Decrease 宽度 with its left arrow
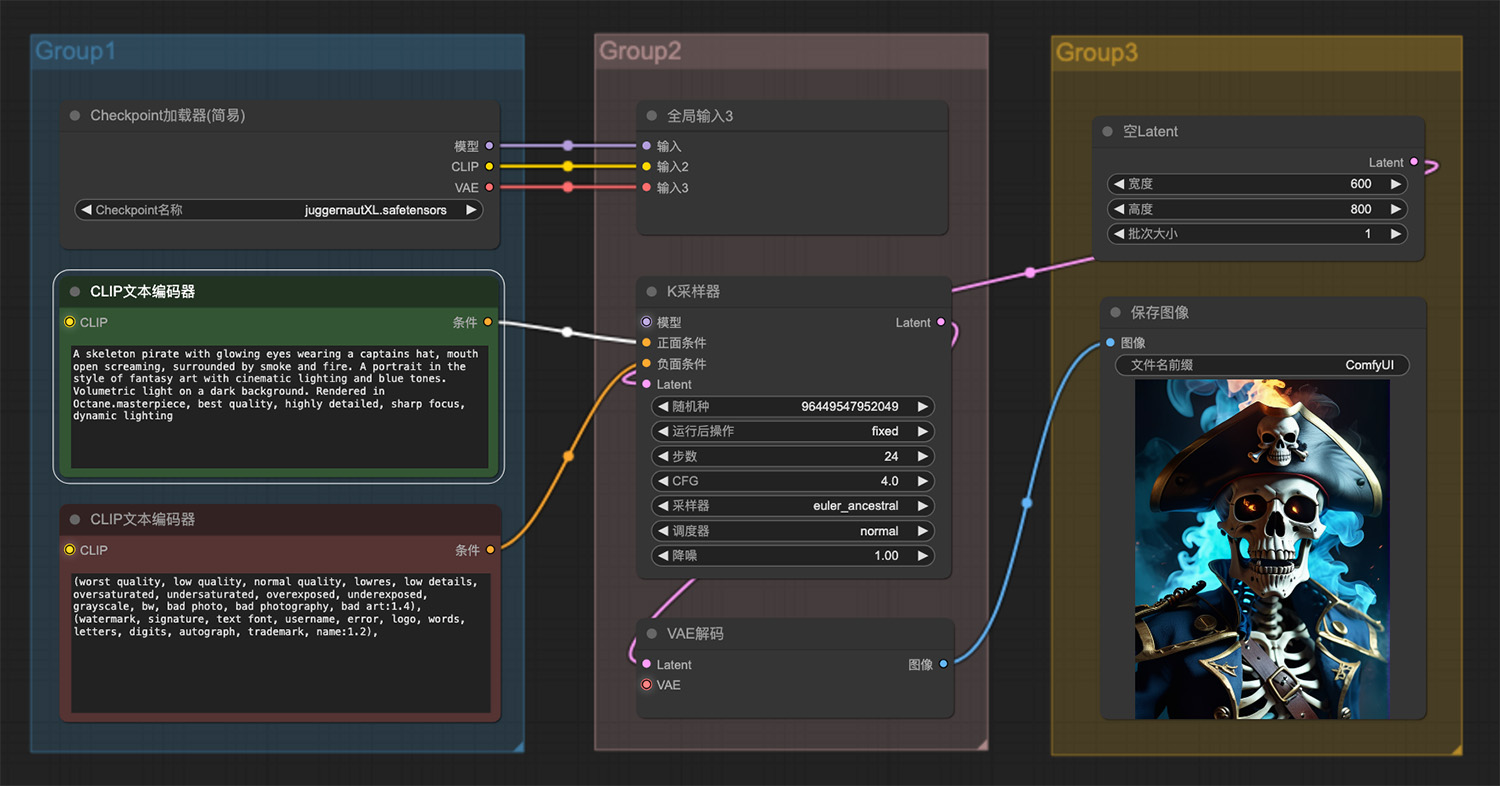Image resolution: width=1500 pixels, height=786 pixels. point(1120,184)
